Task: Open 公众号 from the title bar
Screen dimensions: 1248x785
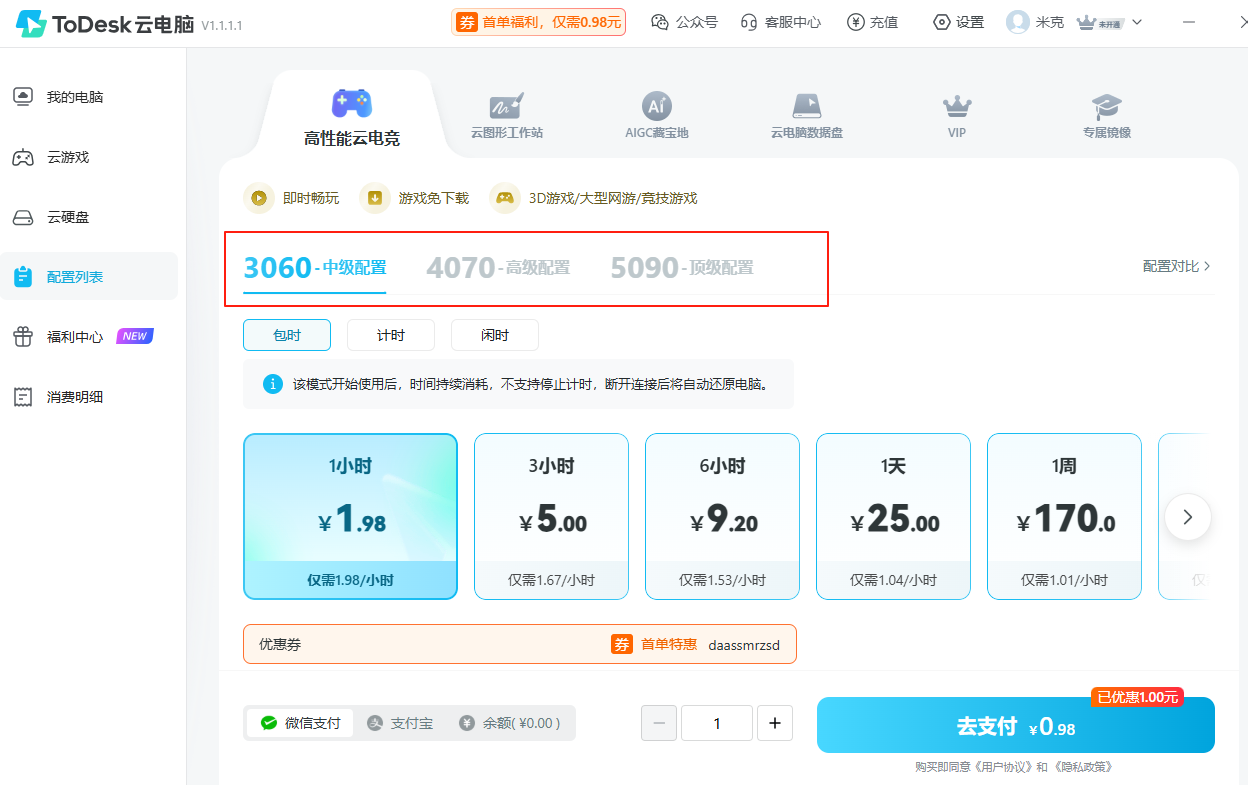Action: 685,22
